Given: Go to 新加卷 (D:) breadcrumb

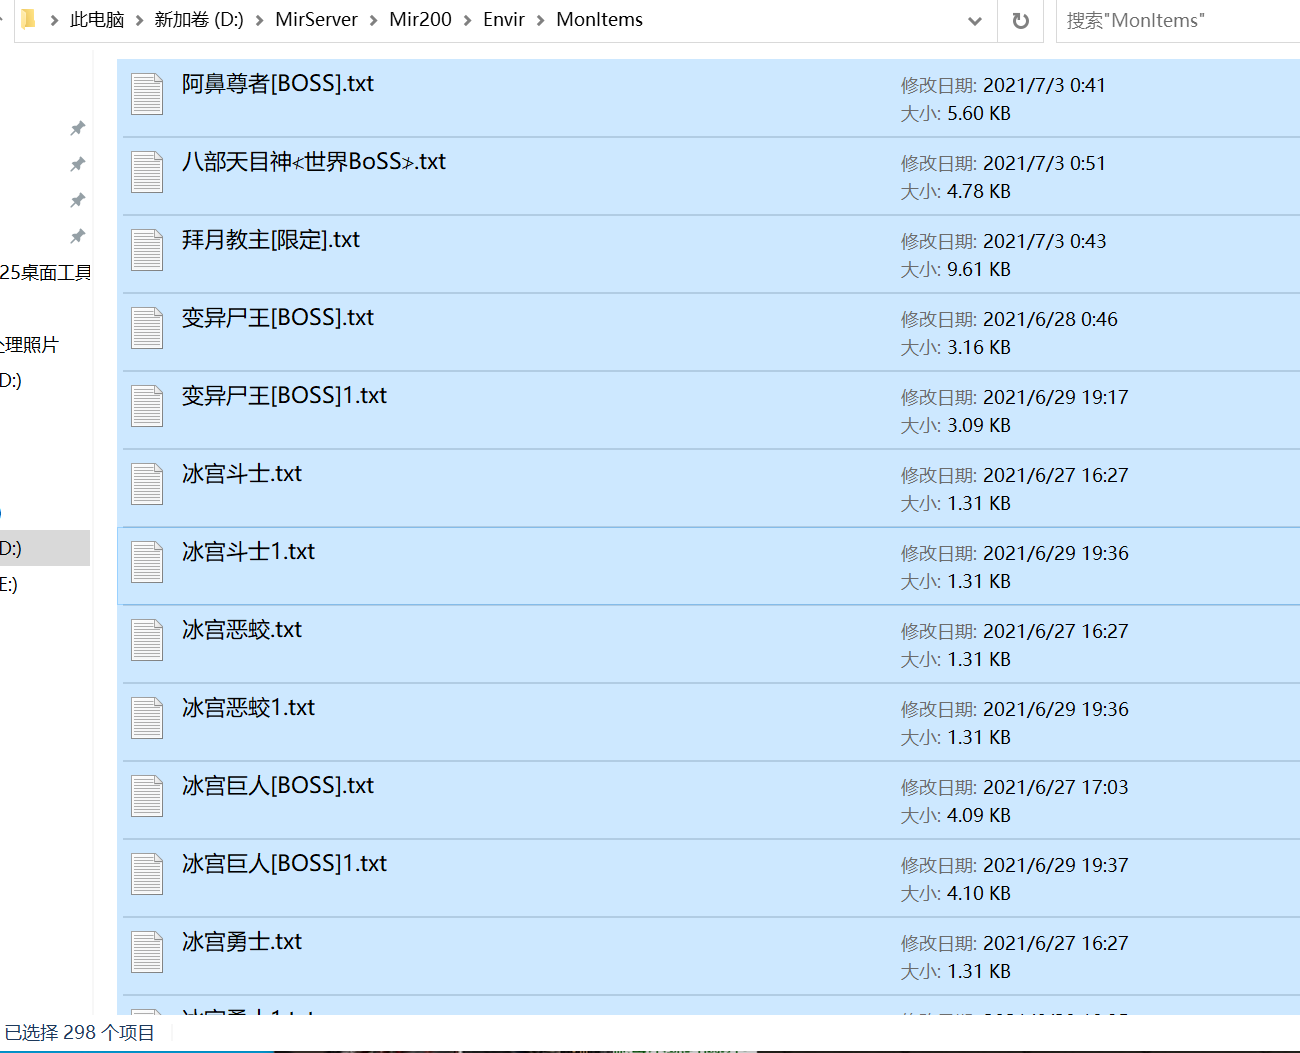Looking at the screenshot, I should 199,20.
